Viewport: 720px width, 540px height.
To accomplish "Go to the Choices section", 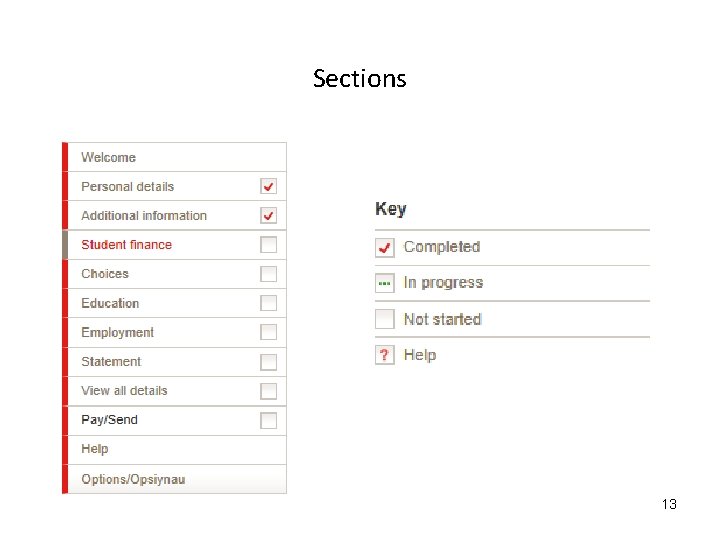I will [105, 274].
